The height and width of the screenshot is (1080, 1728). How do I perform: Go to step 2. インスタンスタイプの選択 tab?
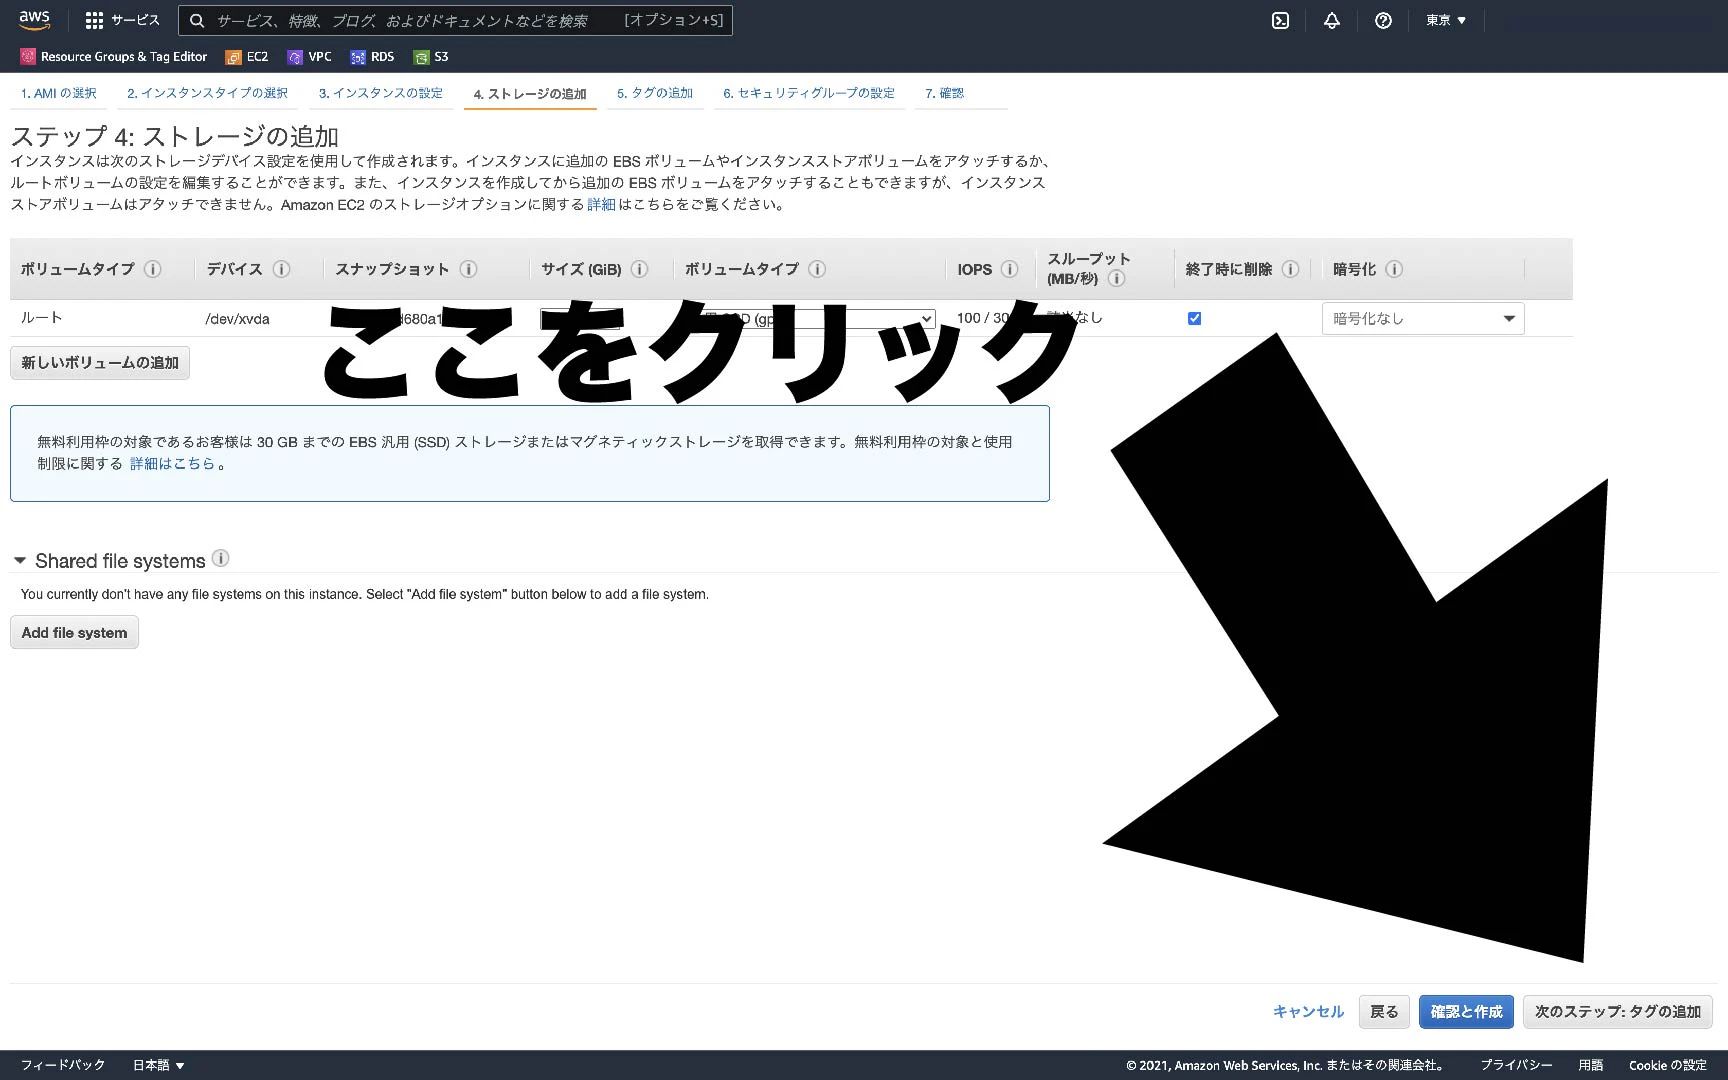coord(207,93)
